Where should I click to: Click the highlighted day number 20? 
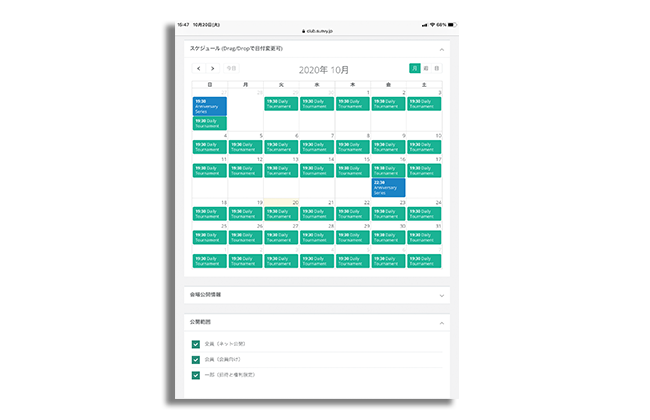coord(295,202)
